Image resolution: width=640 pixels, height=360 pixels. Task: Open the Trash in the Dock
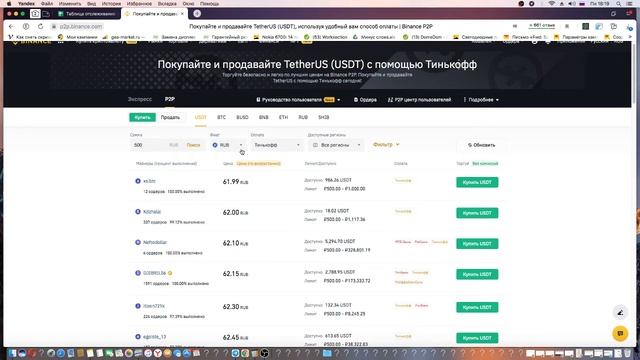[627, 353]
